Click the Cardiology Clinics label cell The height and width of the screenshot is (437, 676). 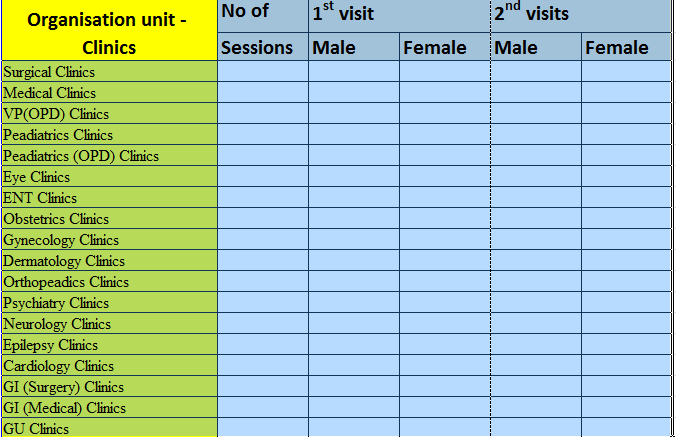[59, 366]
